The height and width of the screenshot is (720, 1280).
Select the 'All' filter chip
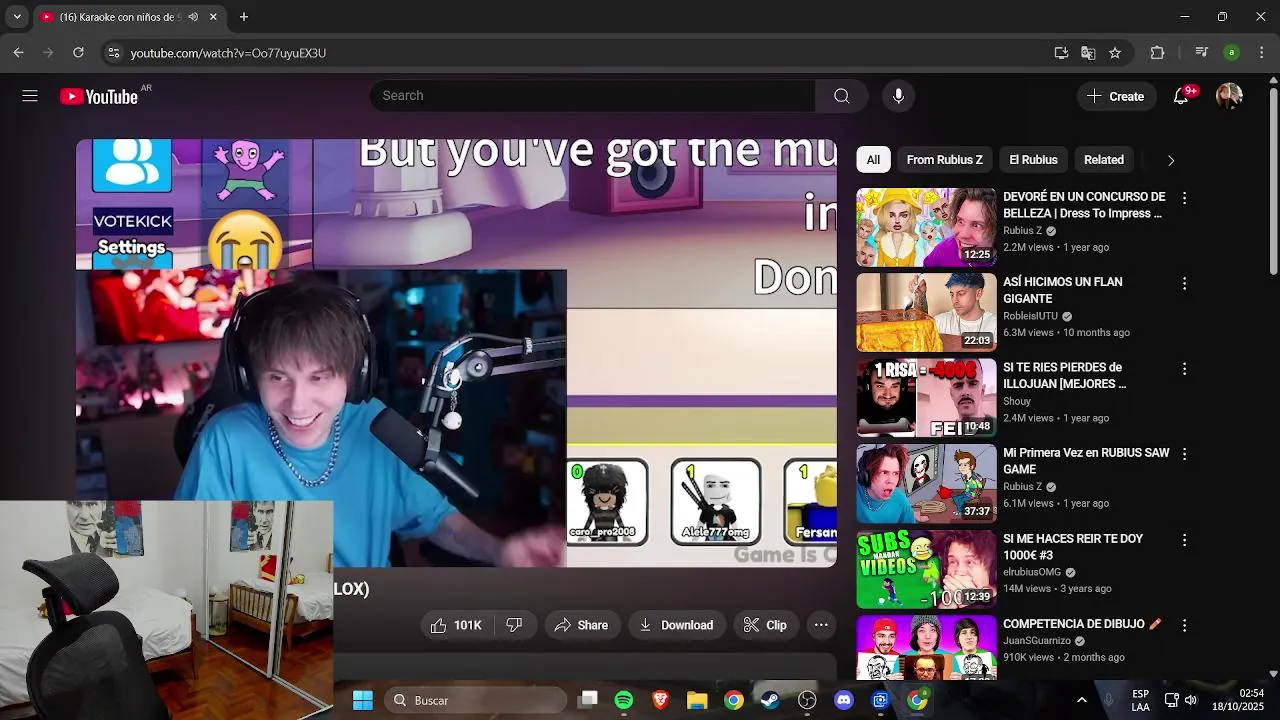873,160
